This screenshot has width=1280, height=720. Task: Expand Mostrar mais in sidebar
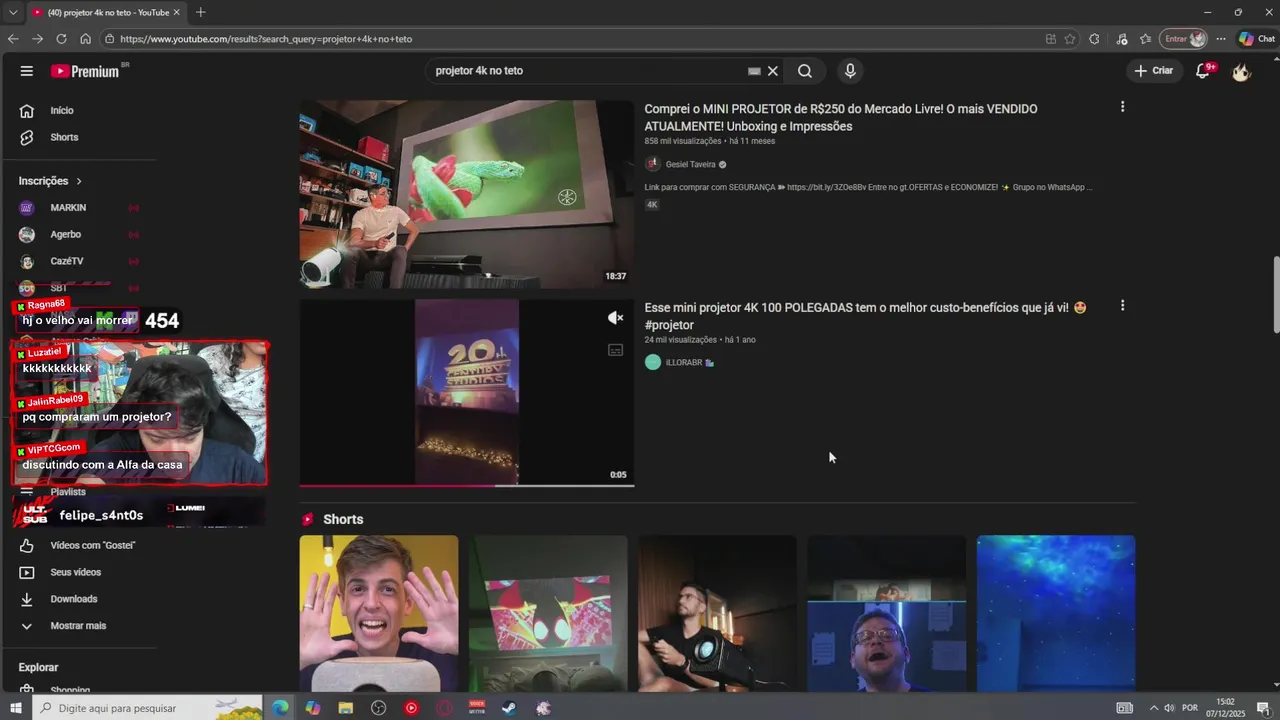pyautogui.click(x=78, y=626)
